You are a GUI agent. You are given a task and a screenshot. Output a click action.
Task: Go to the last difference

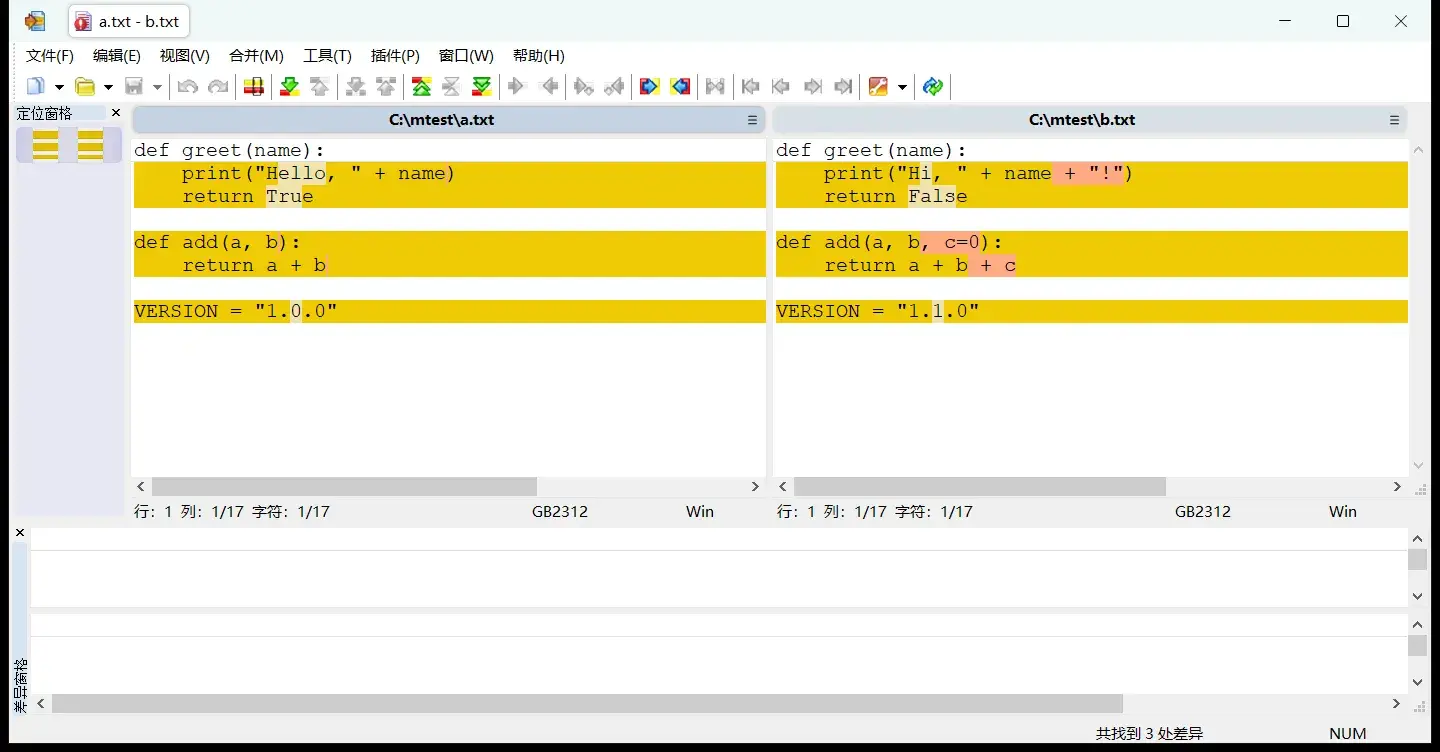coord(482,87)
